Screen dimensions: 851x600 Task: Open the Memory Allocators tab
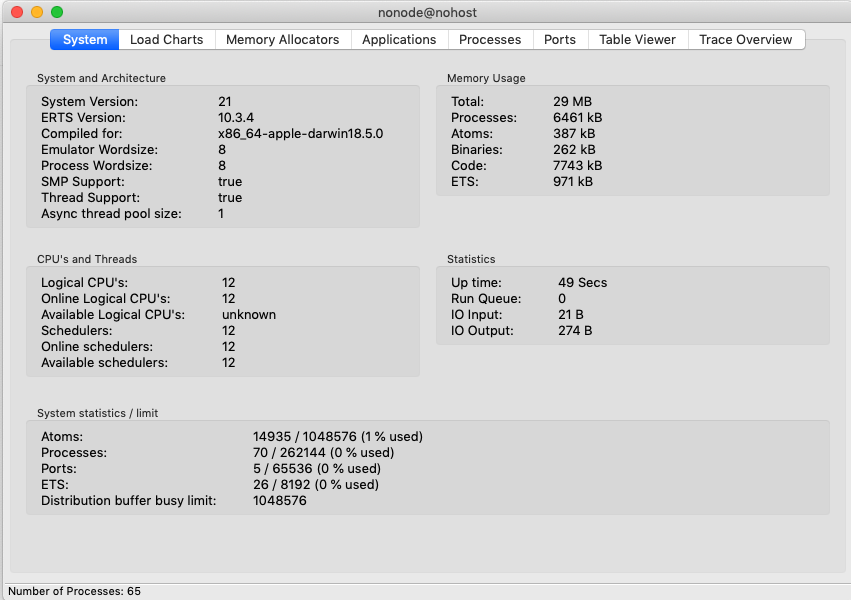point(282,40)
